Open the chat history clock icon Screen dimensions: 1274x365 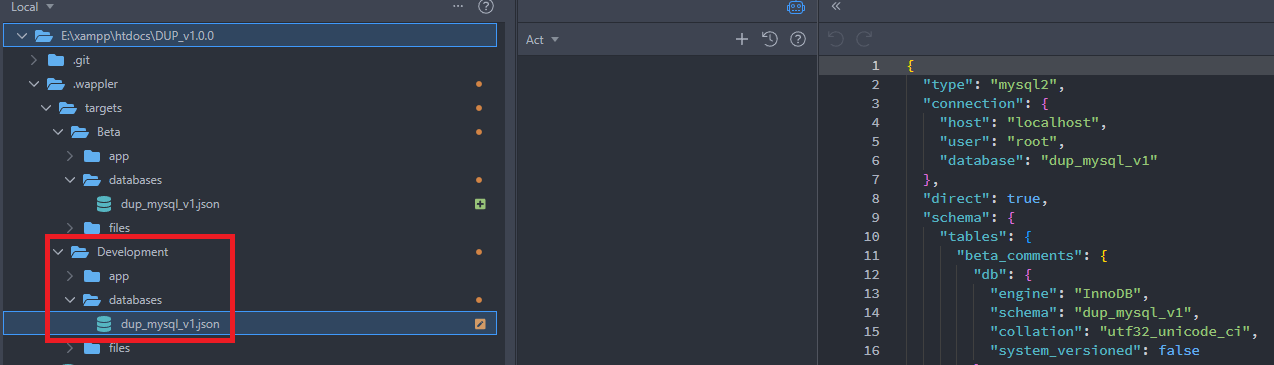tap(769, 39)
